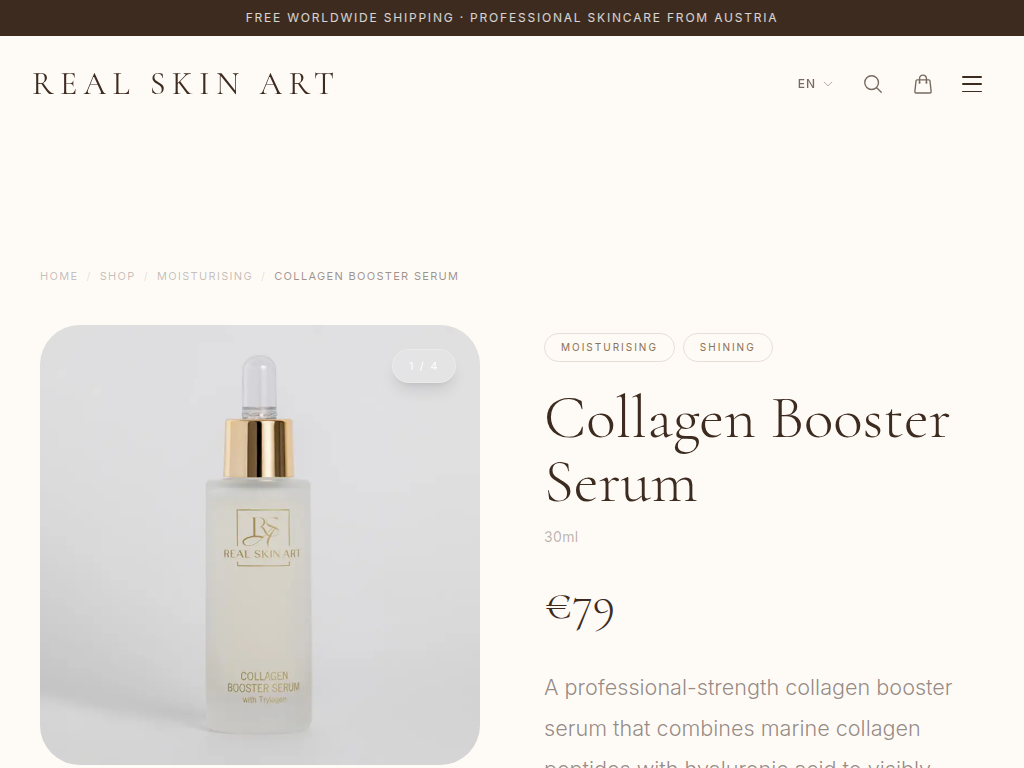Click the Collagen Booster Serum product title
This screenshot has width=1024, height=768.
747,451
